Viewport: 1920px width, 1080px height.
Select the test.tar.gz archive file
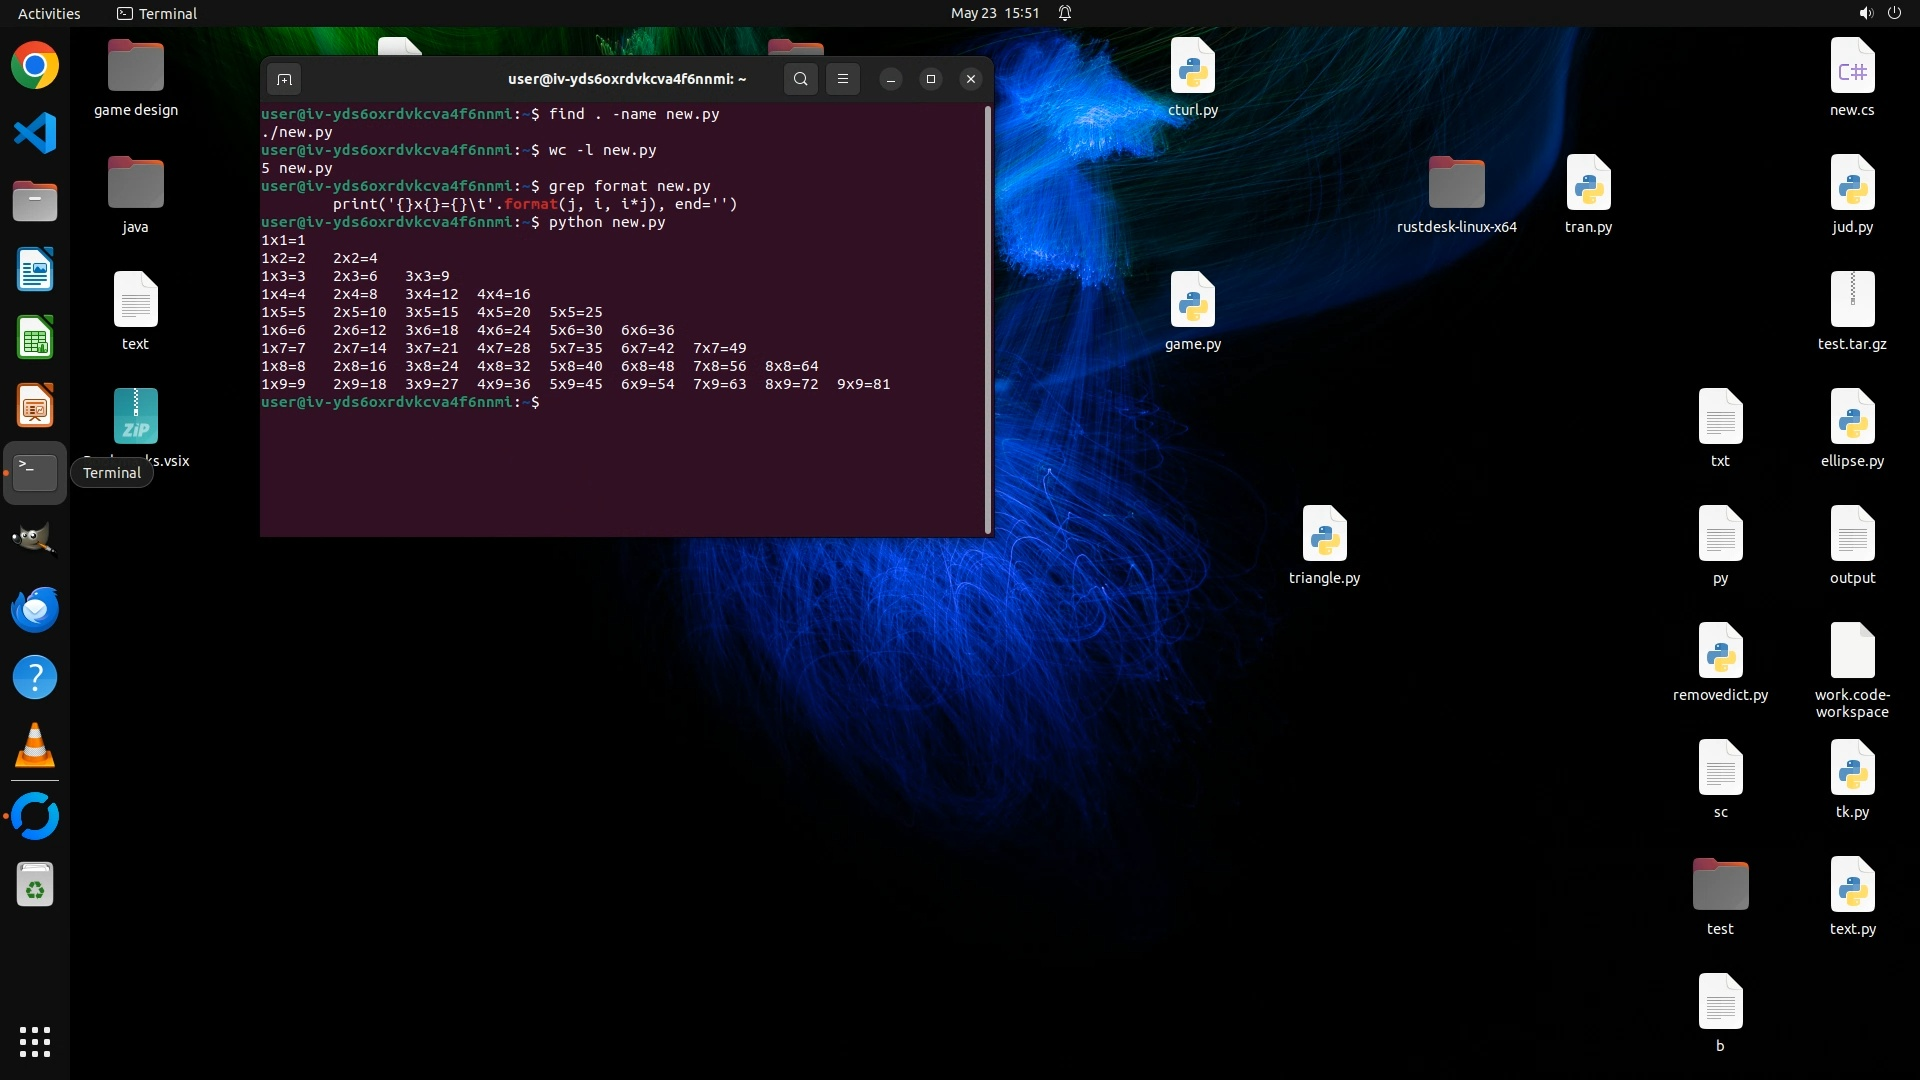click(1852, 300)
